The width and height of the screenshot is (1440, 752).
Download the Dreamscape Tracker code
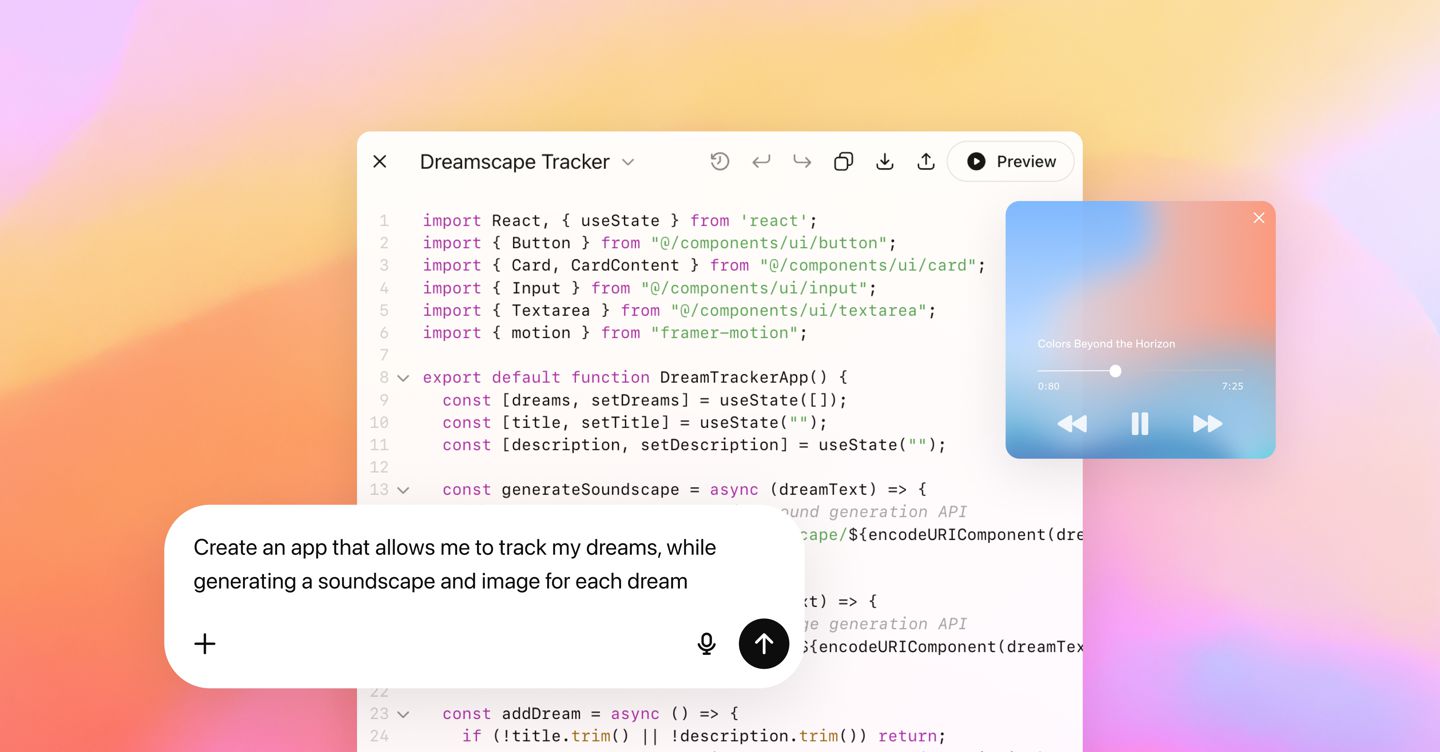click(885, 162)
